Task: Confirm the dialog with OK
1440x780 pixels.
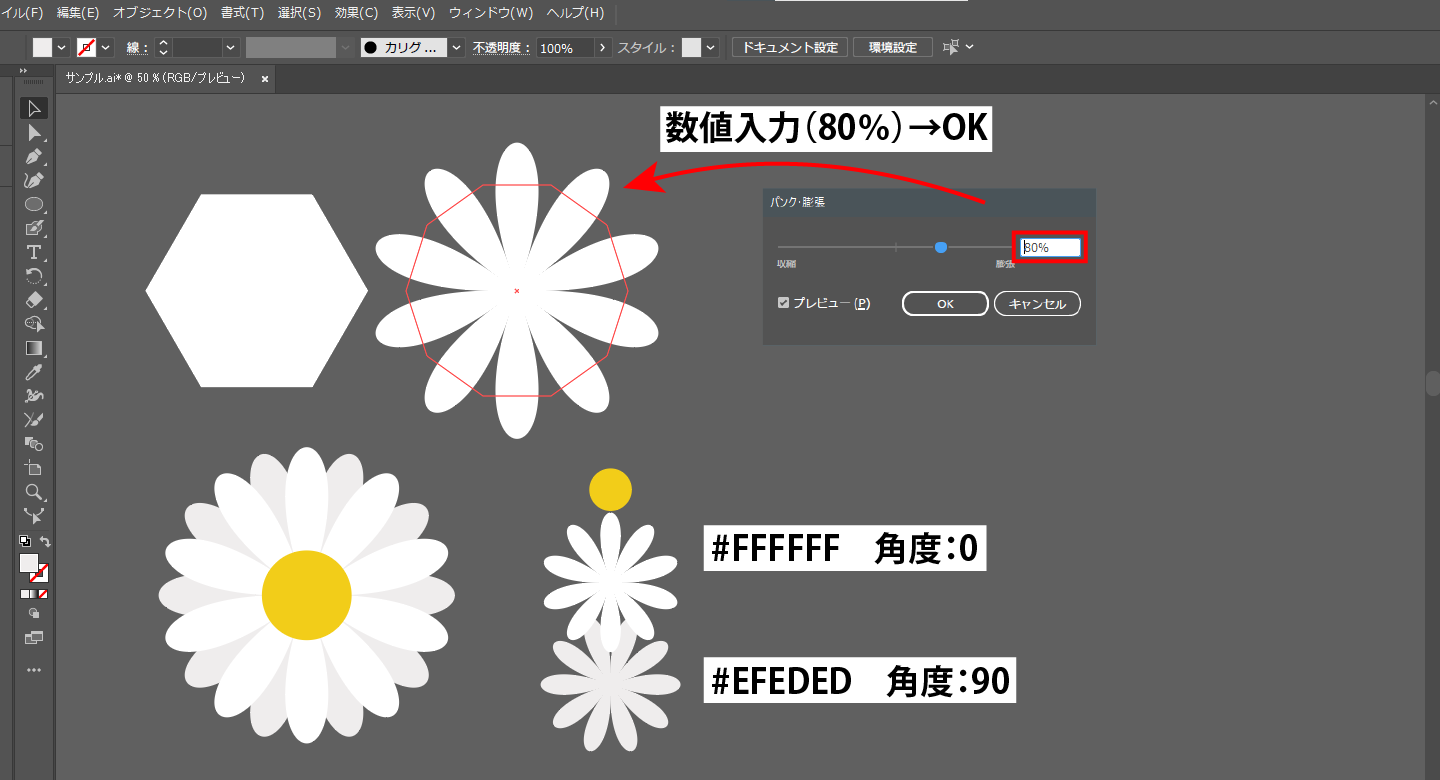Action: [x=944, y=303]
